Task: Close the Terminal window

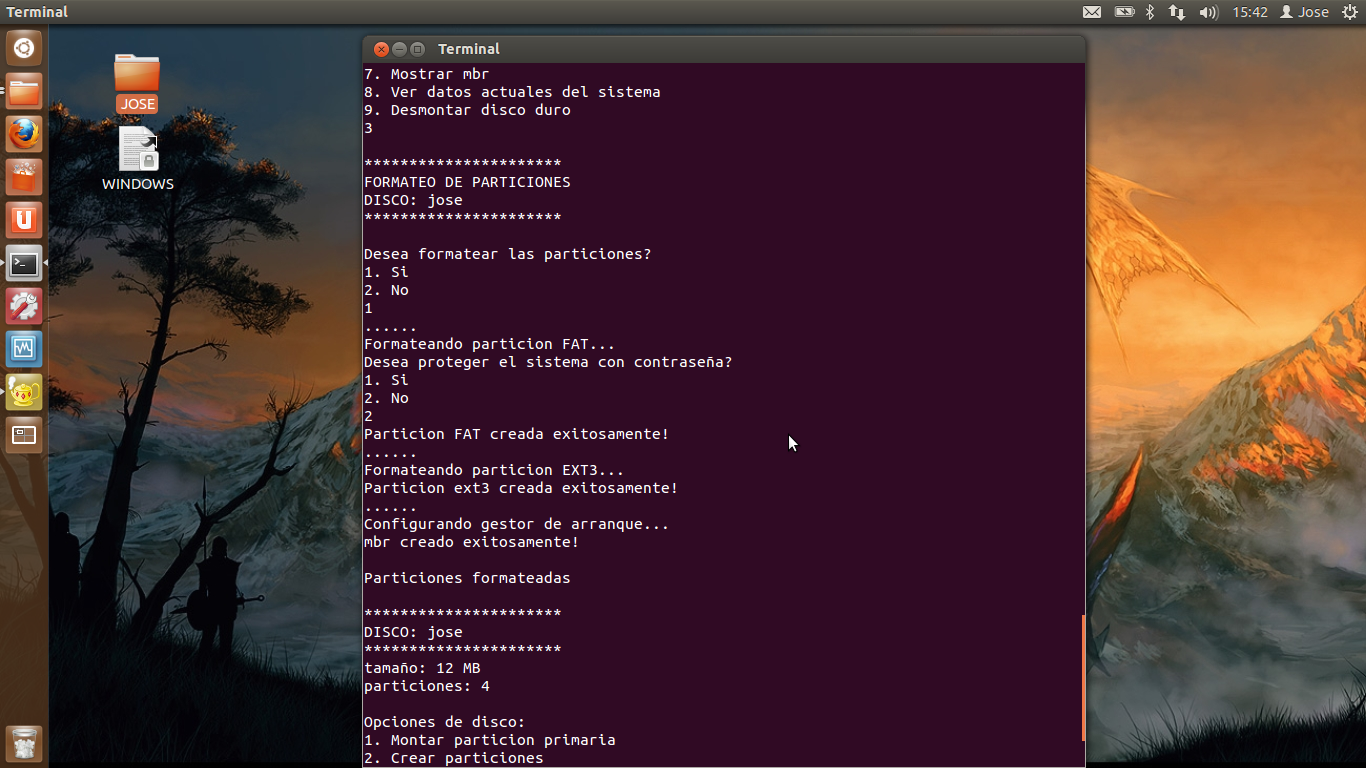Action: point(381,49)
